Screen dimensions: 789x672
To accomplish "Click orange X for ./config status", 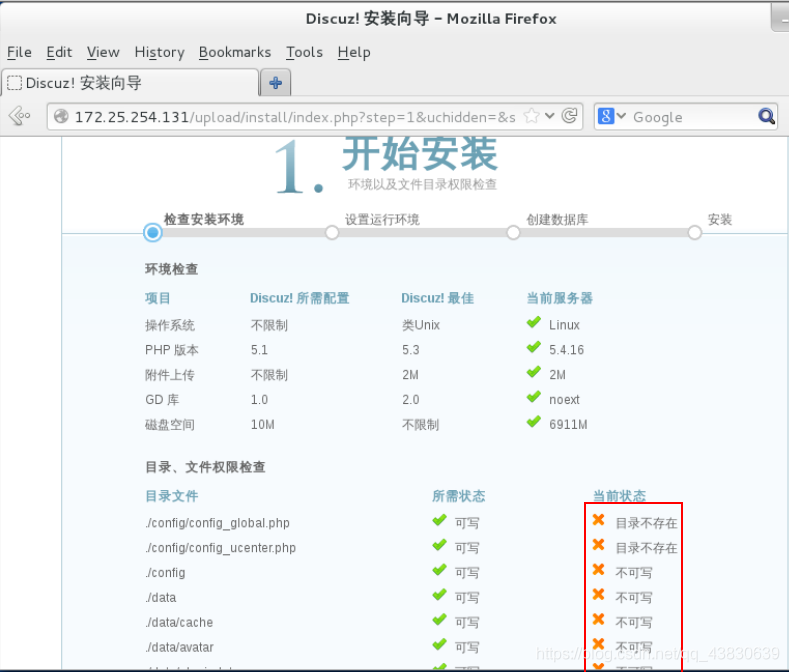I will coord(598,569).
